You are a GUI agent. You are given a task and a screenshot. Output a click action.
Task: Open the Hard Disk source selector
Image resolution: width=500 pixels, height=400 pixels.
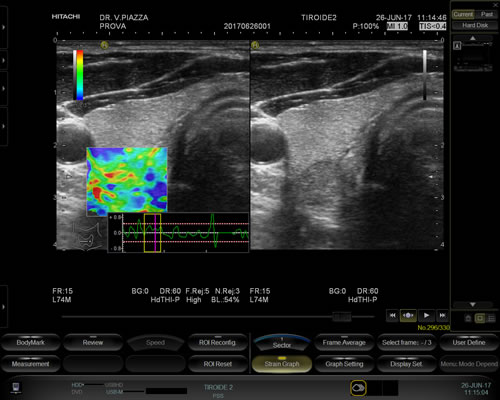click(x=475, y=25)
